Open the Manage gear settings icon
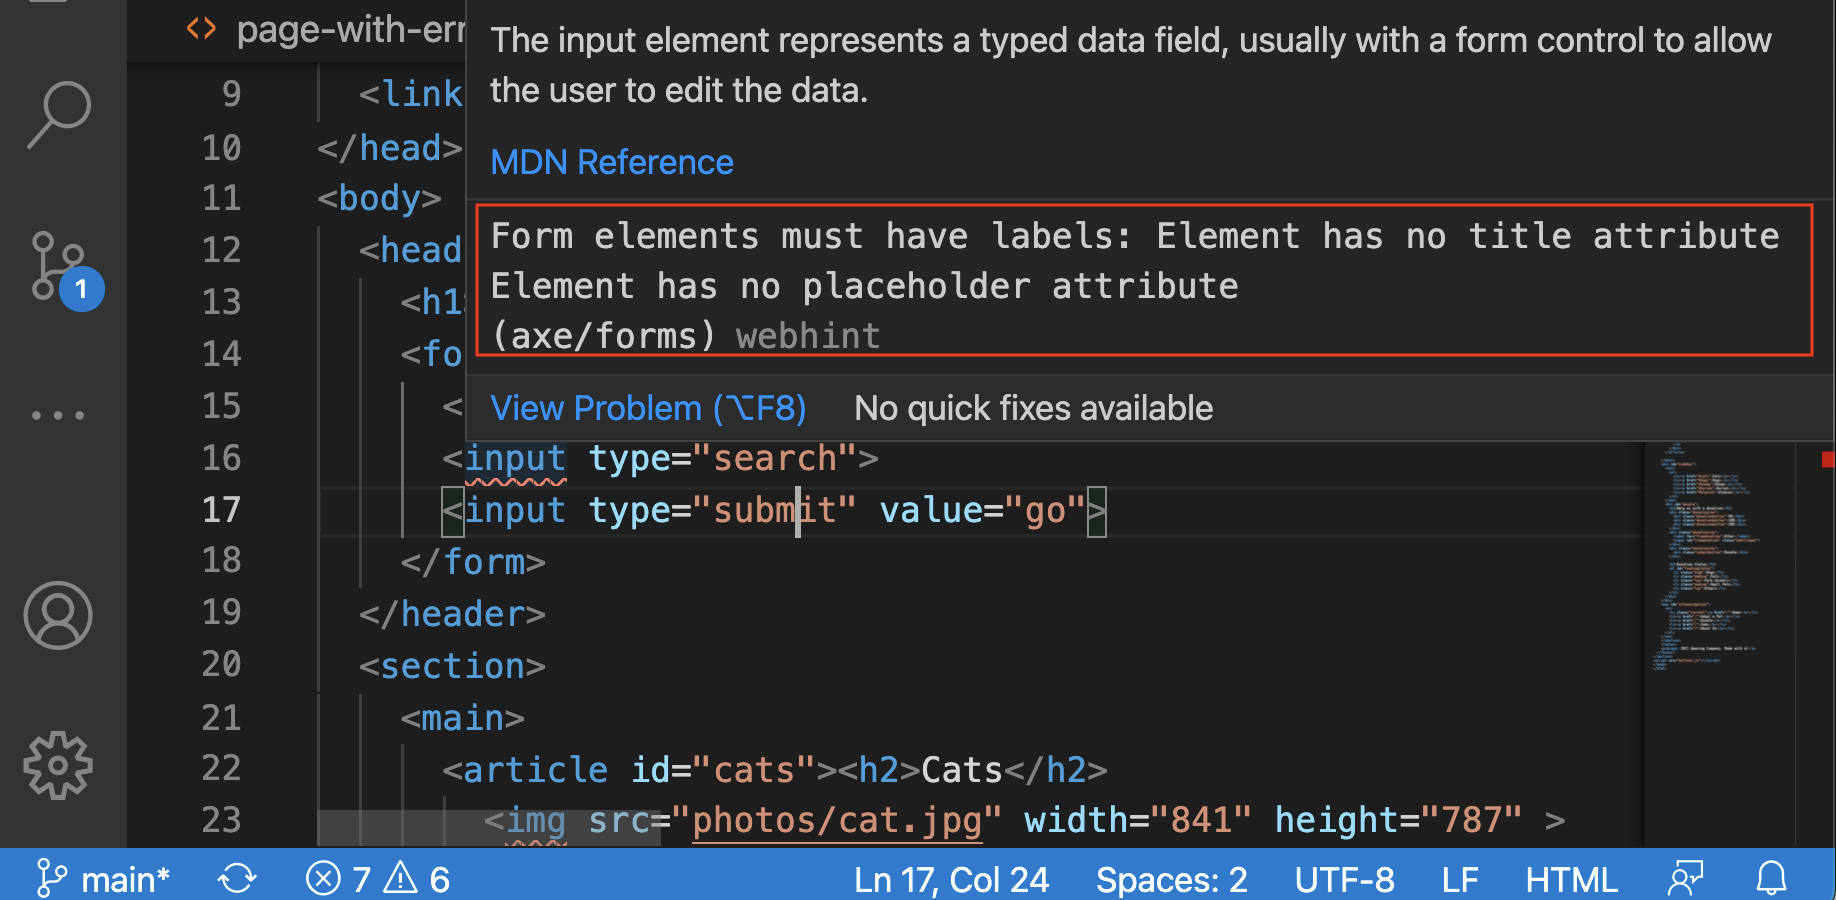This screenshot has width=1836, height=900. click(x=58, y=765)
